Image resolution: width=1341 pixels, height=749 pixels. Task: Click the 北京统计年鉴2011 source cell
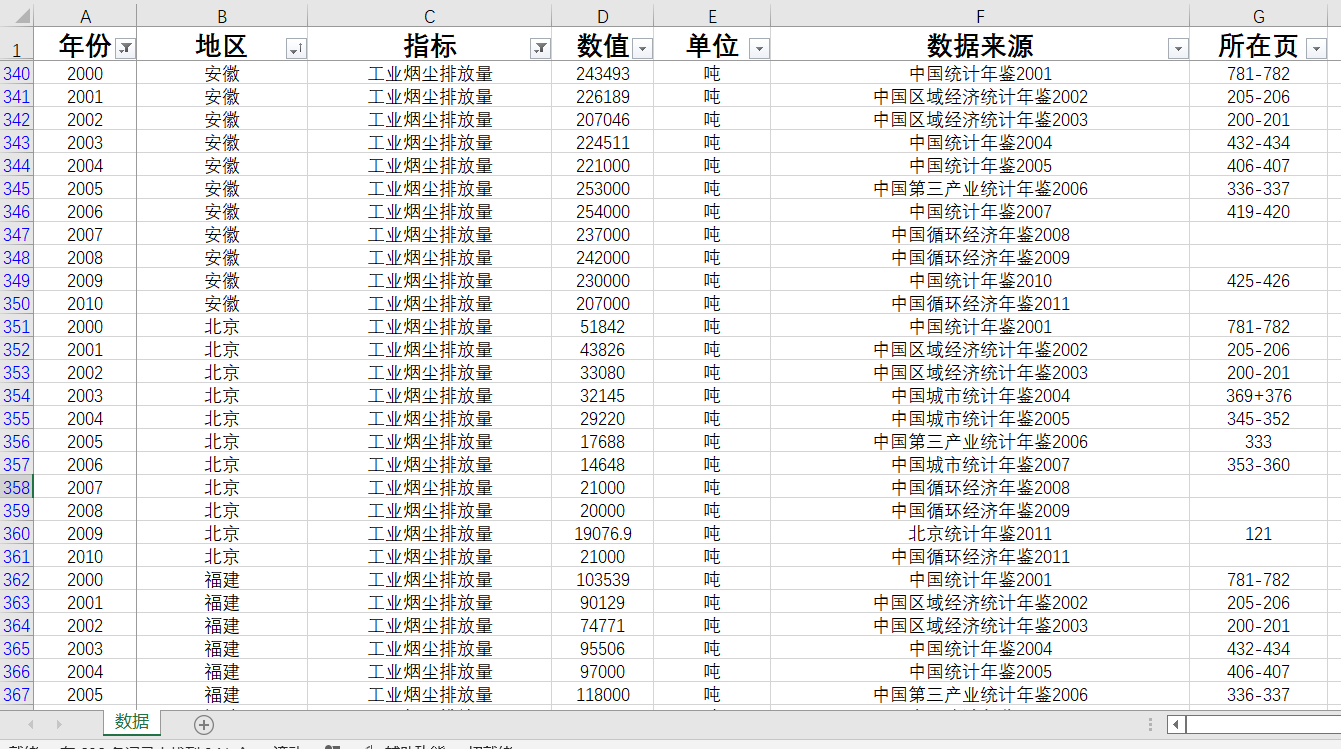pos(980,534)
